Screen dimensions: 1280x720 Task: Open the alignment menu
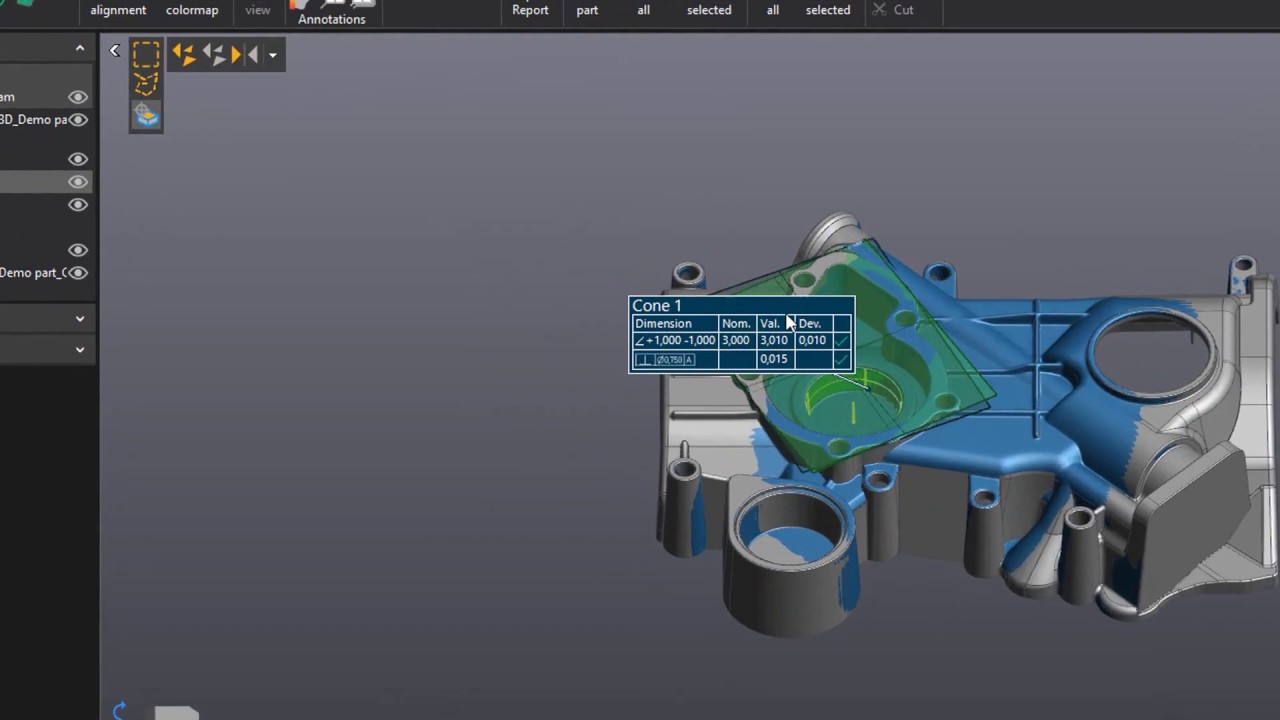click(118, 10)
